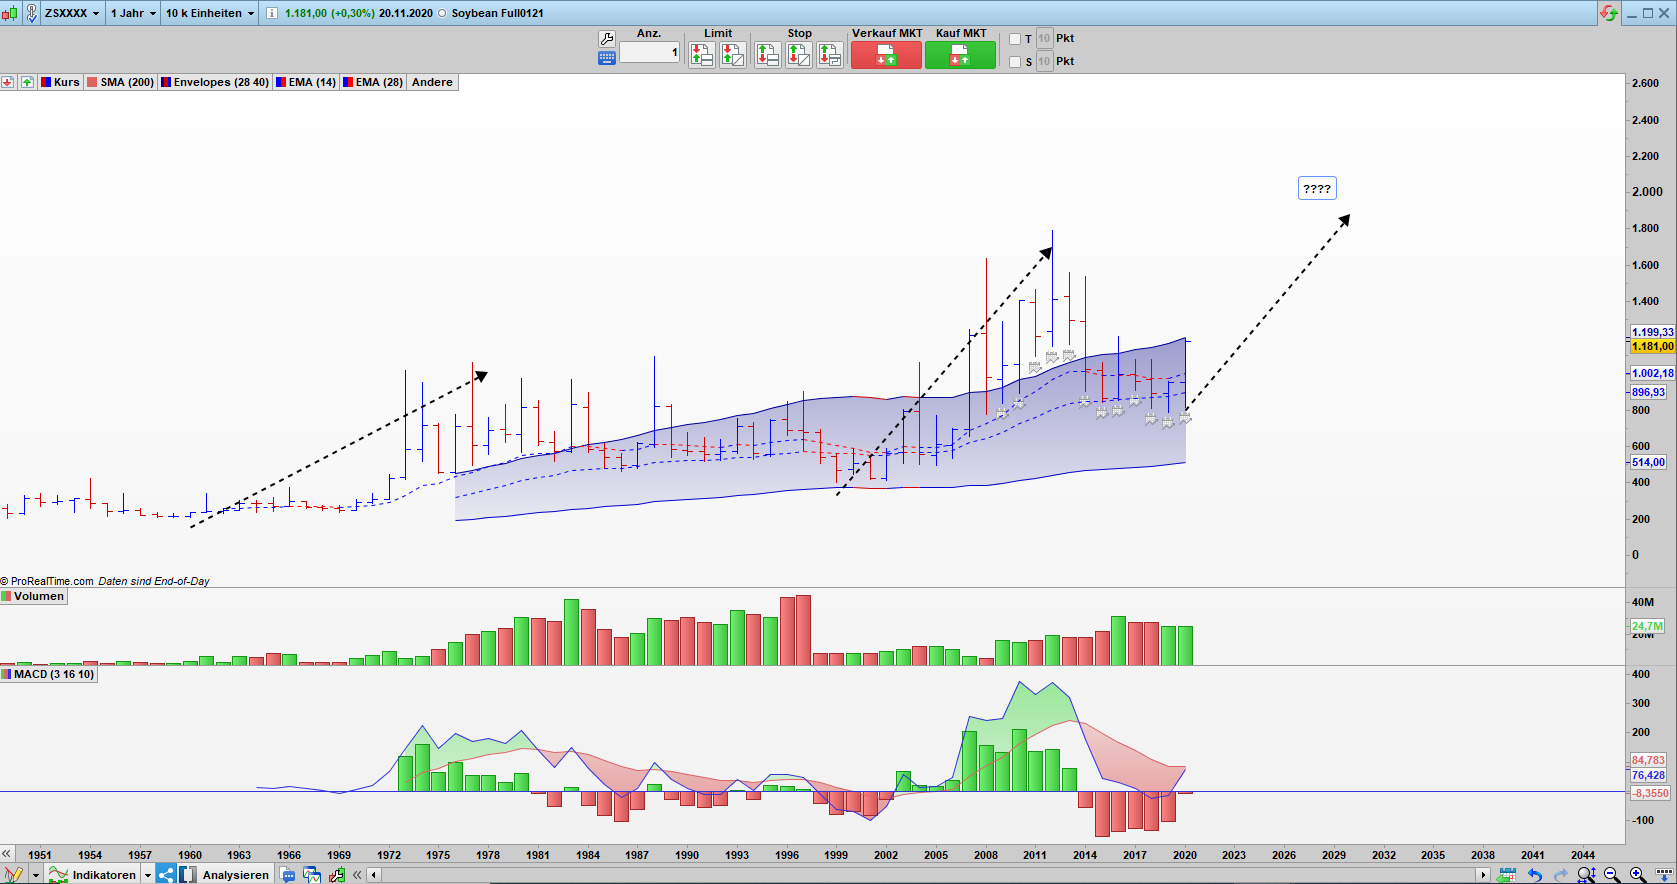Click the zoom in magnifier icon
The height and width of the screenshot is (884, 1677).
(1637, 875)
